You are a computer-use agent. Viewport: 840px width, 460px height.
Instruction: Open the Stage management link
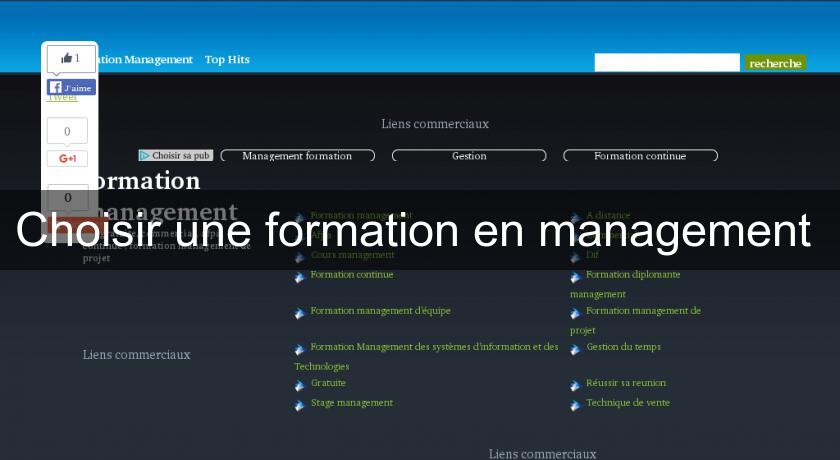pyautogui.click(x=352, y=403)
